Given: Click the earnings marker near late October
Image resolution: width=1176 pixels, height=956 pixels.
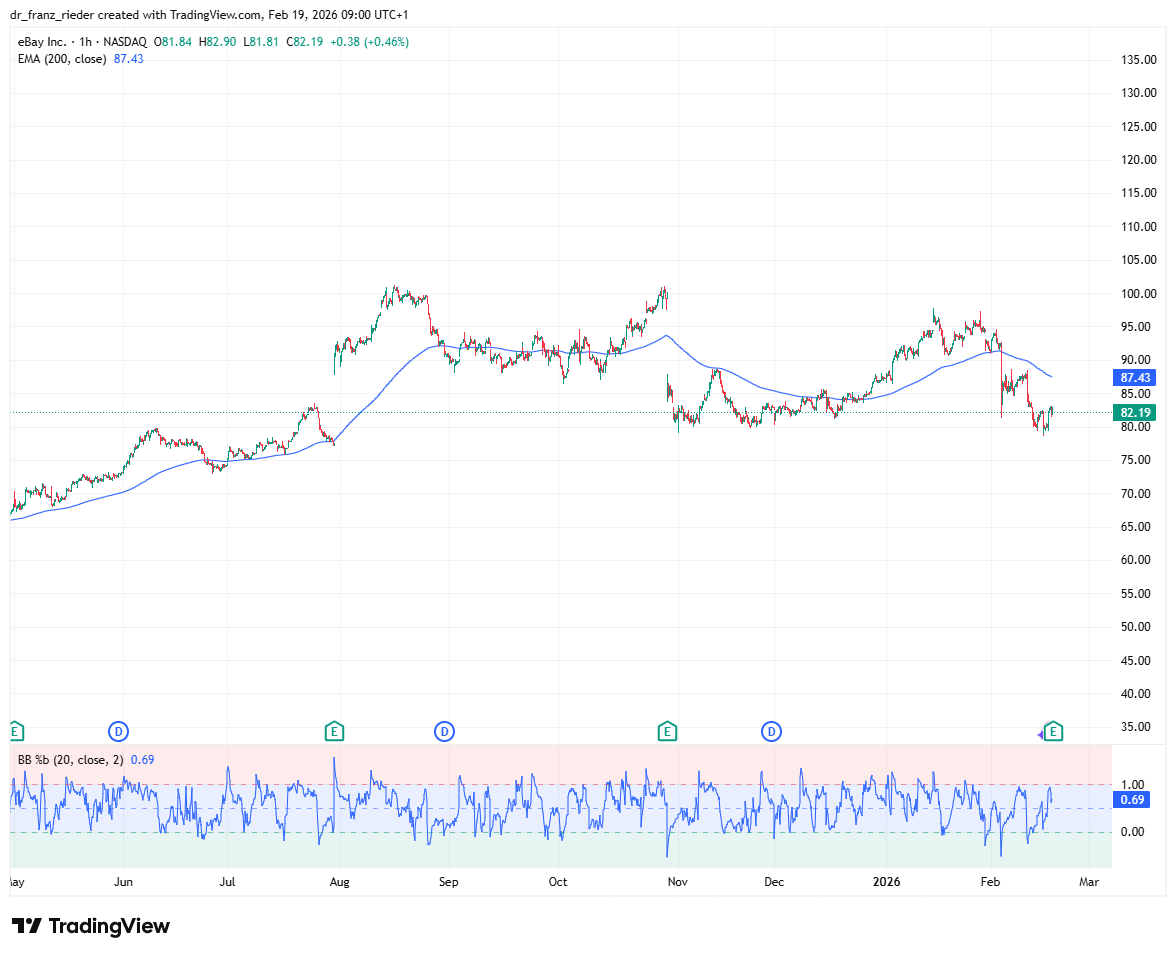Looking at the screenshot, I should click(667, 731).
